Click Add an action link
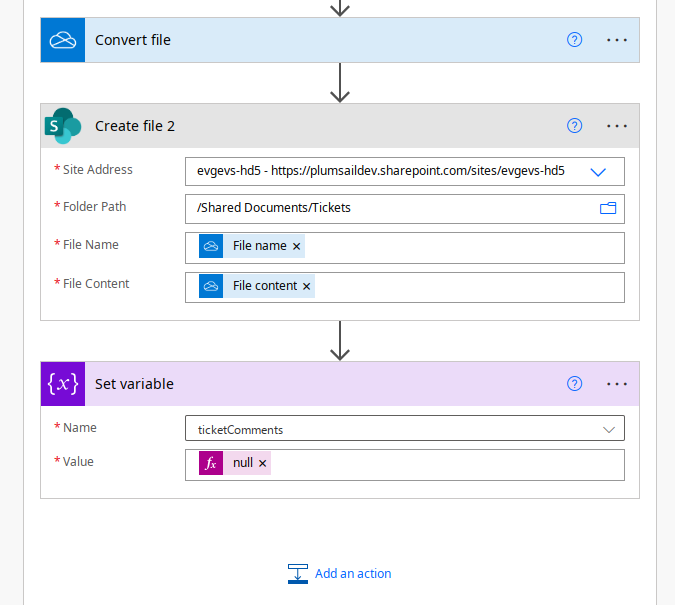 pyautogui.click(x=340, y=573)
